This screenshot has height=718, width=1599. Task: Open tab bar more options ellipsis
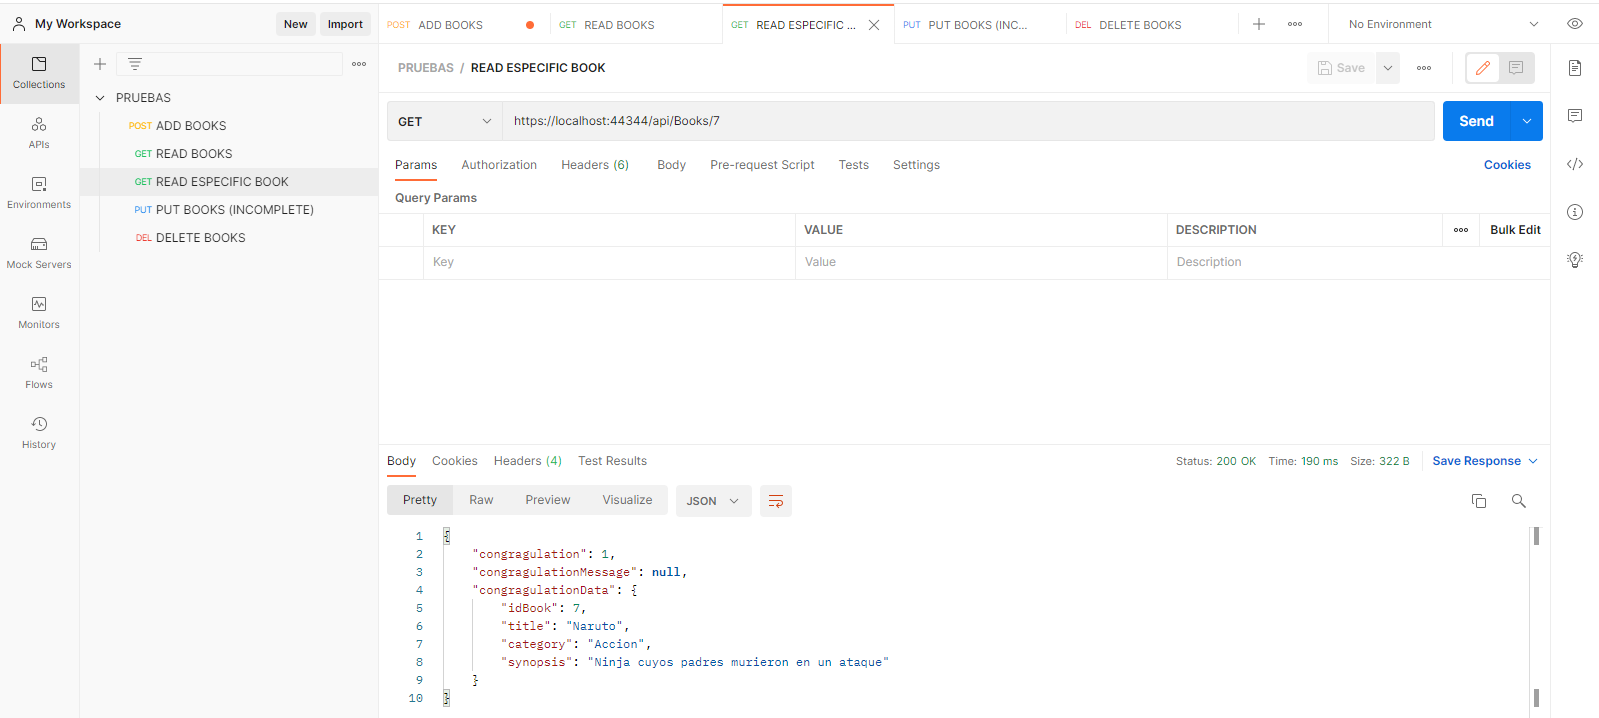[1295, 24]
